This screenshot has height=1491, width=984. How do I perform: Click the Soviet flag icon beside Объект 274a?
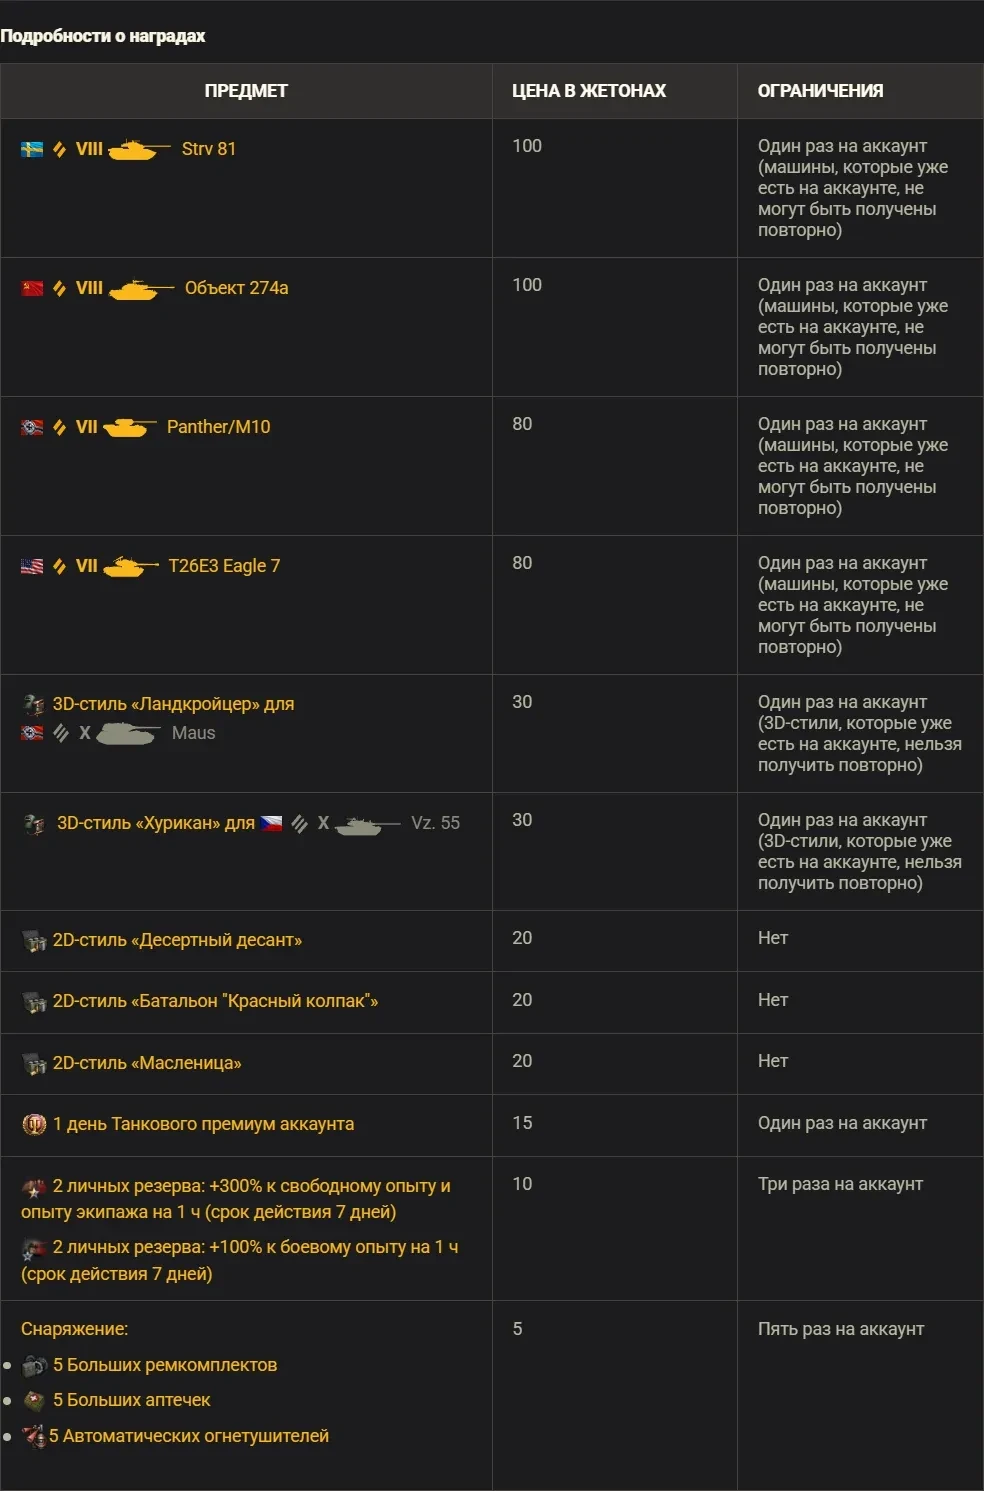(x=32, y=288)
